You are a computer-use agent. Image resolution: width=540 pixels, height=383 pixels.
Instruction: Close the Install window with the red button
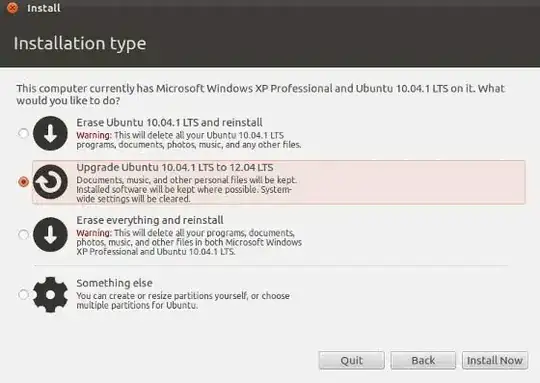12,8
